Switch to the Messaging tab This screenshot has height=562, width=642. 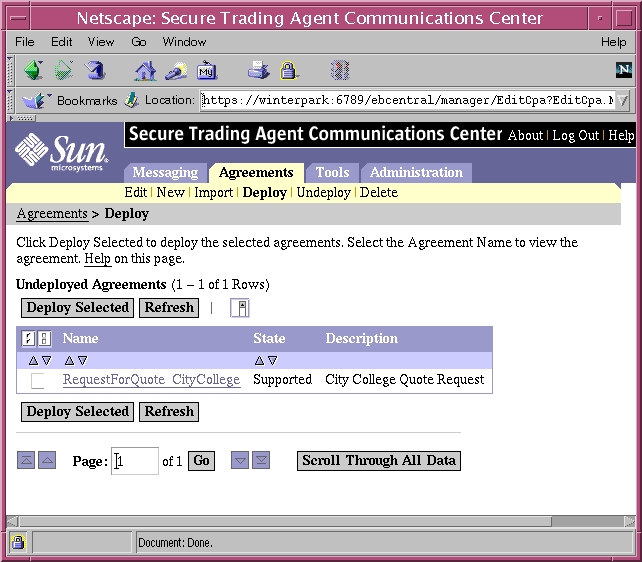click(165, 172)
